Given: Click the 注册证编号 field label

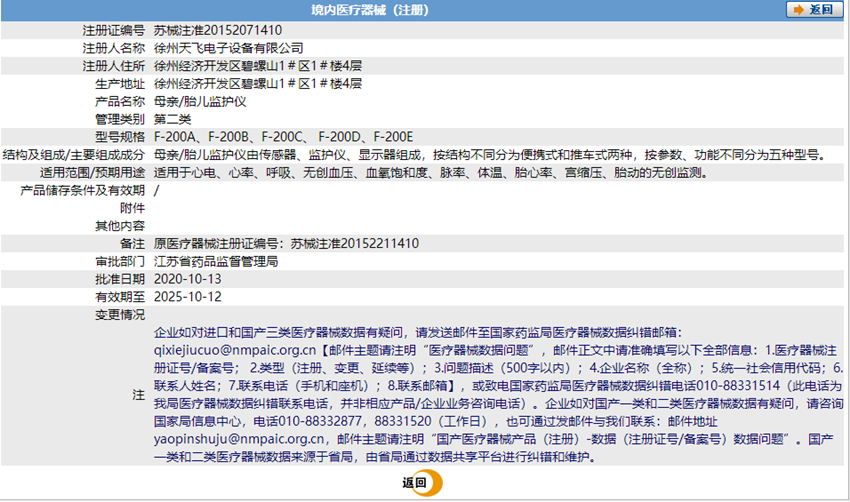Looking at the screenshot, I should [114, 30].
